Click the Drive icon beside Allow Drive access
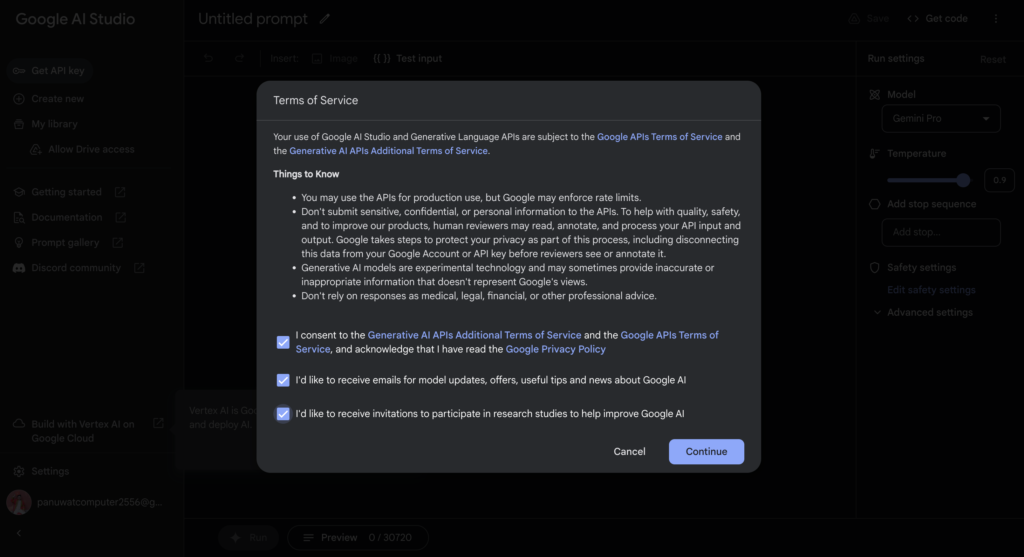This screenshot has height=557, width=1024. click(36, 150)
